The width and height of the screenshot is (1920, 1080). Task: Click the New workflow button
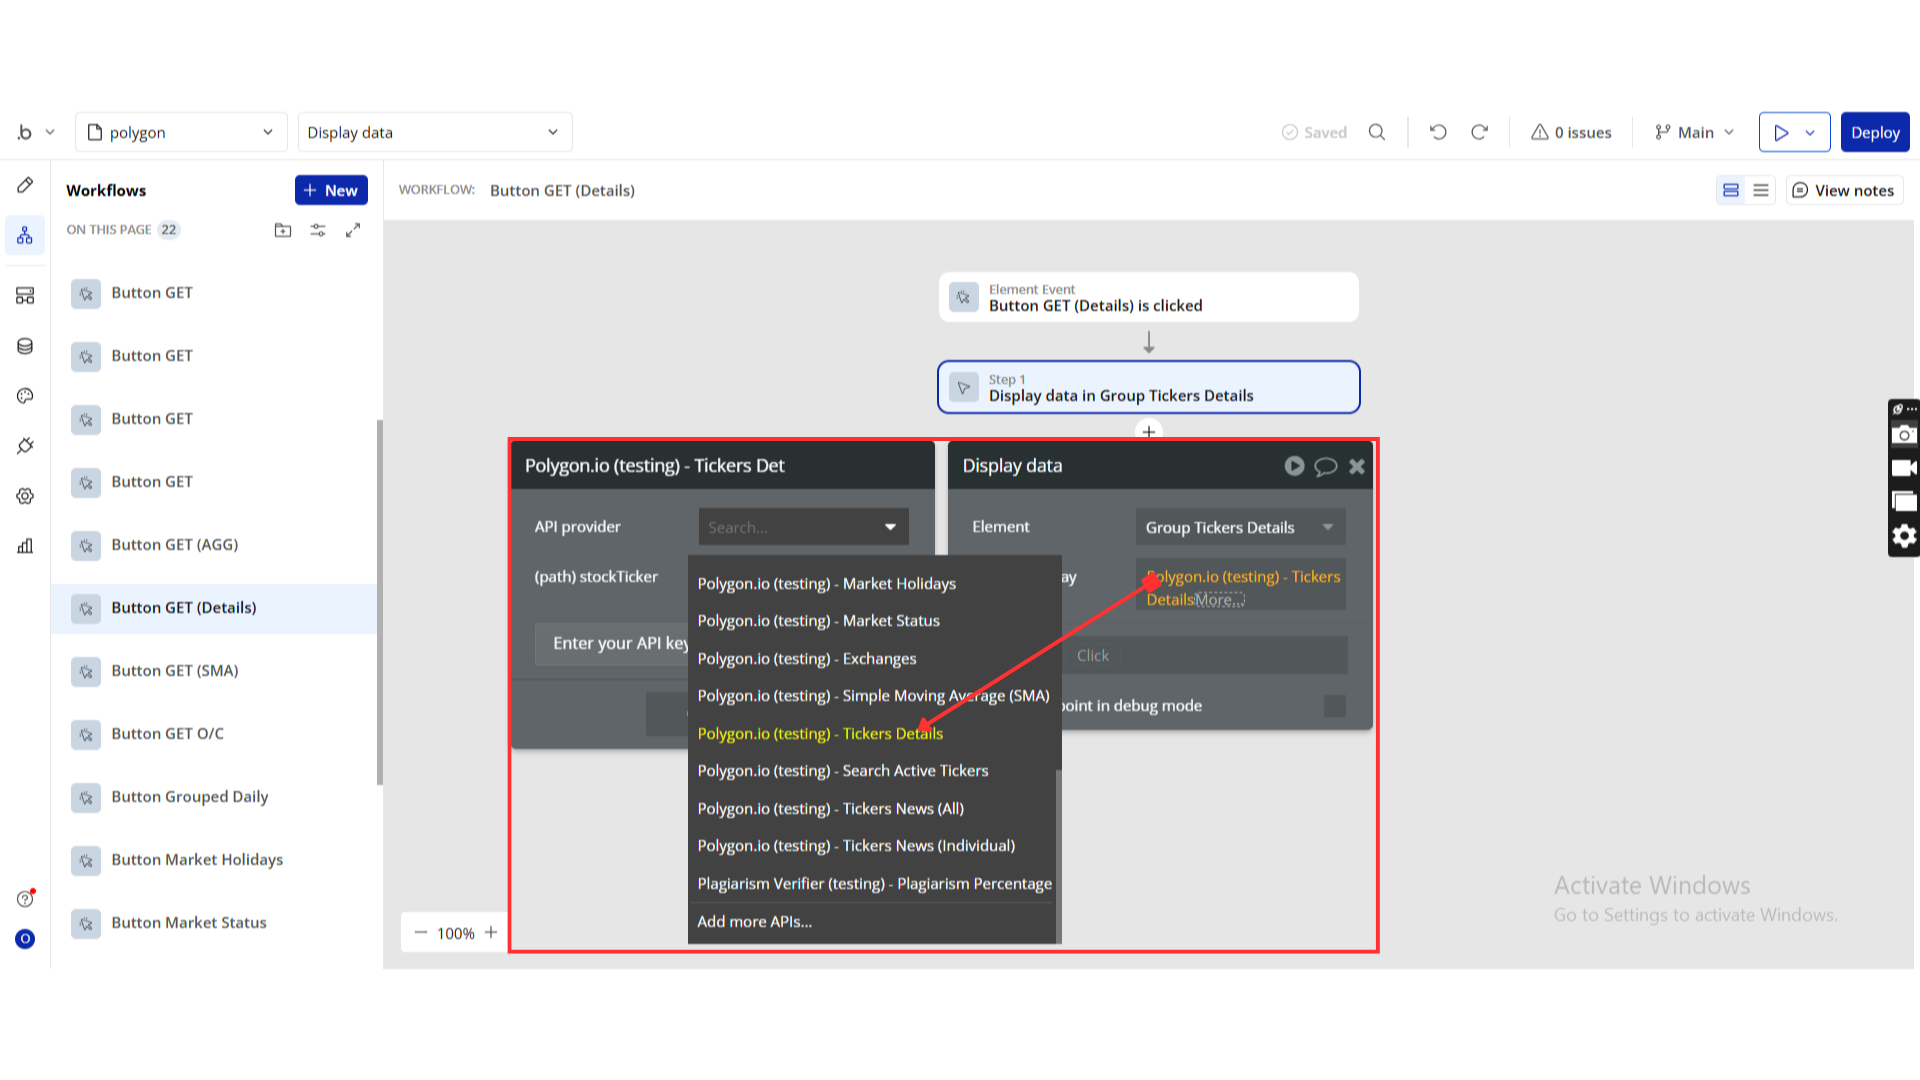[331, 190]
